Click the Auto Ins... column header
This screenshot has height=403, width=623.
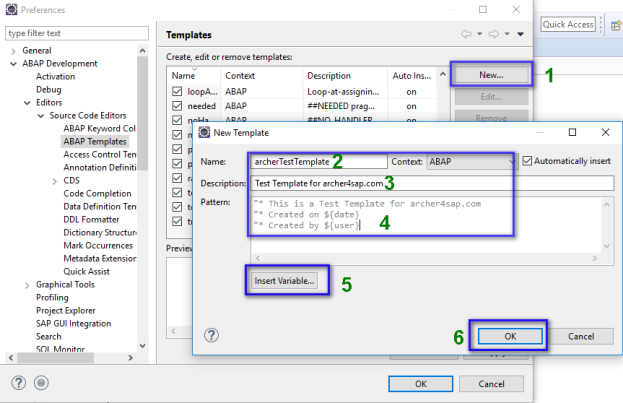[x=412, y=76]
